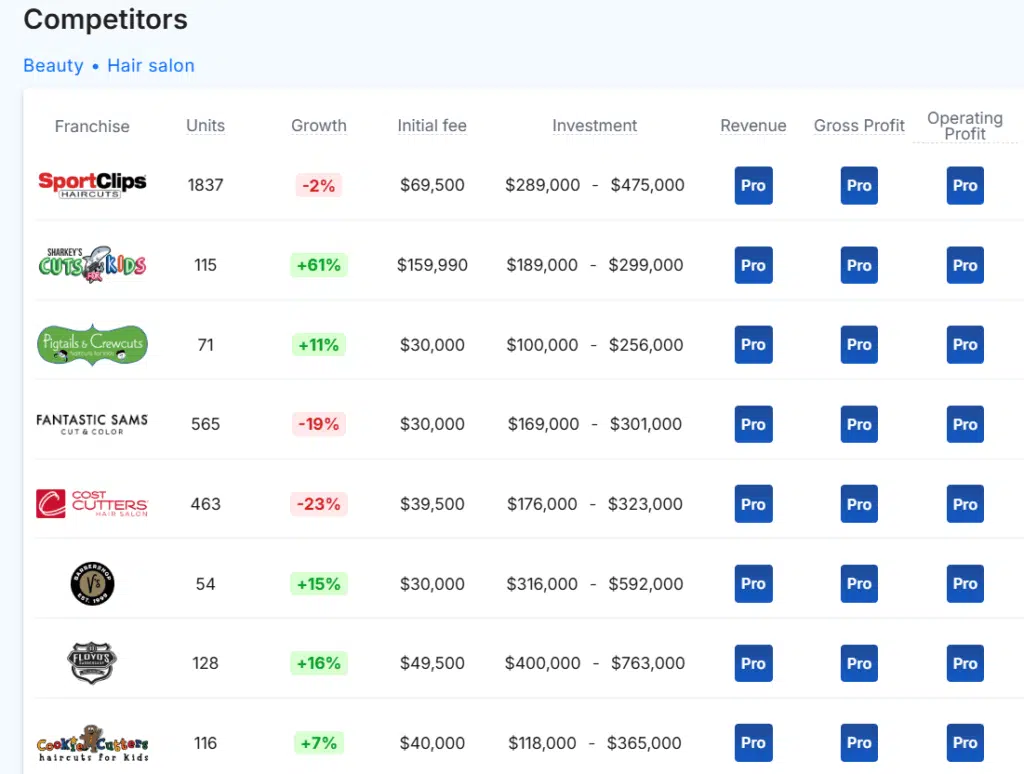This screenshot has height=774, width=1024.
Task: Open the Cost Cutters logo
Action: pyautogui.click(x=92, y=504)
